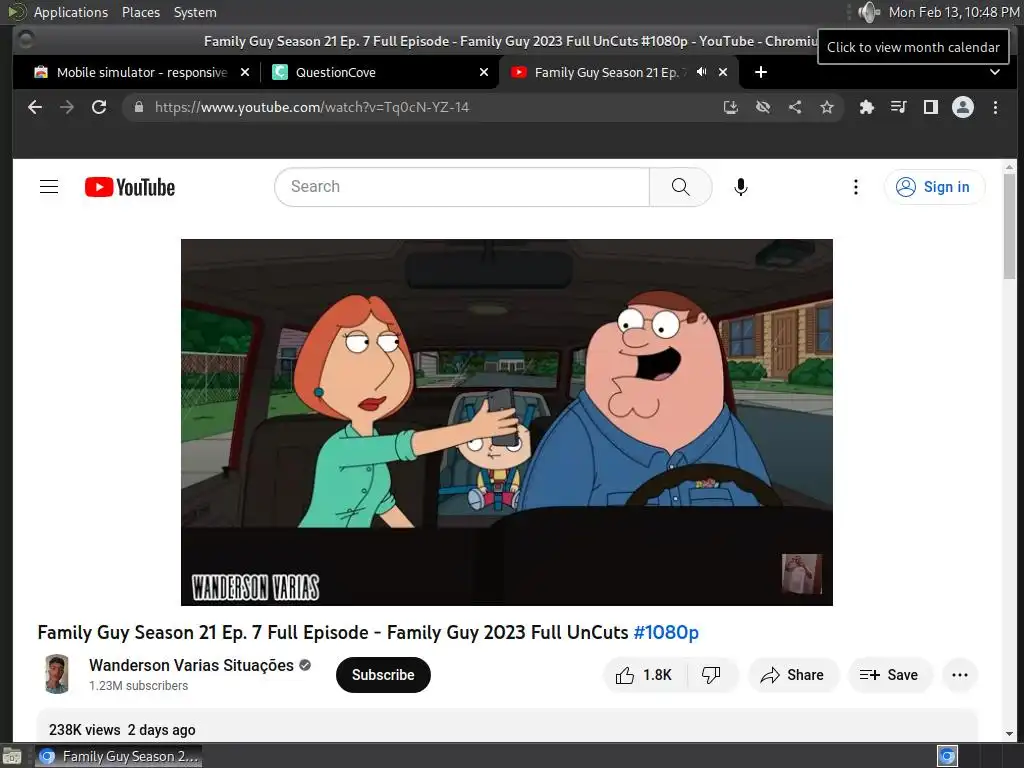Open Wanderson Varias Situações channel name
The width and height of the screenshot is (1024, 768).
coord(191,665)
